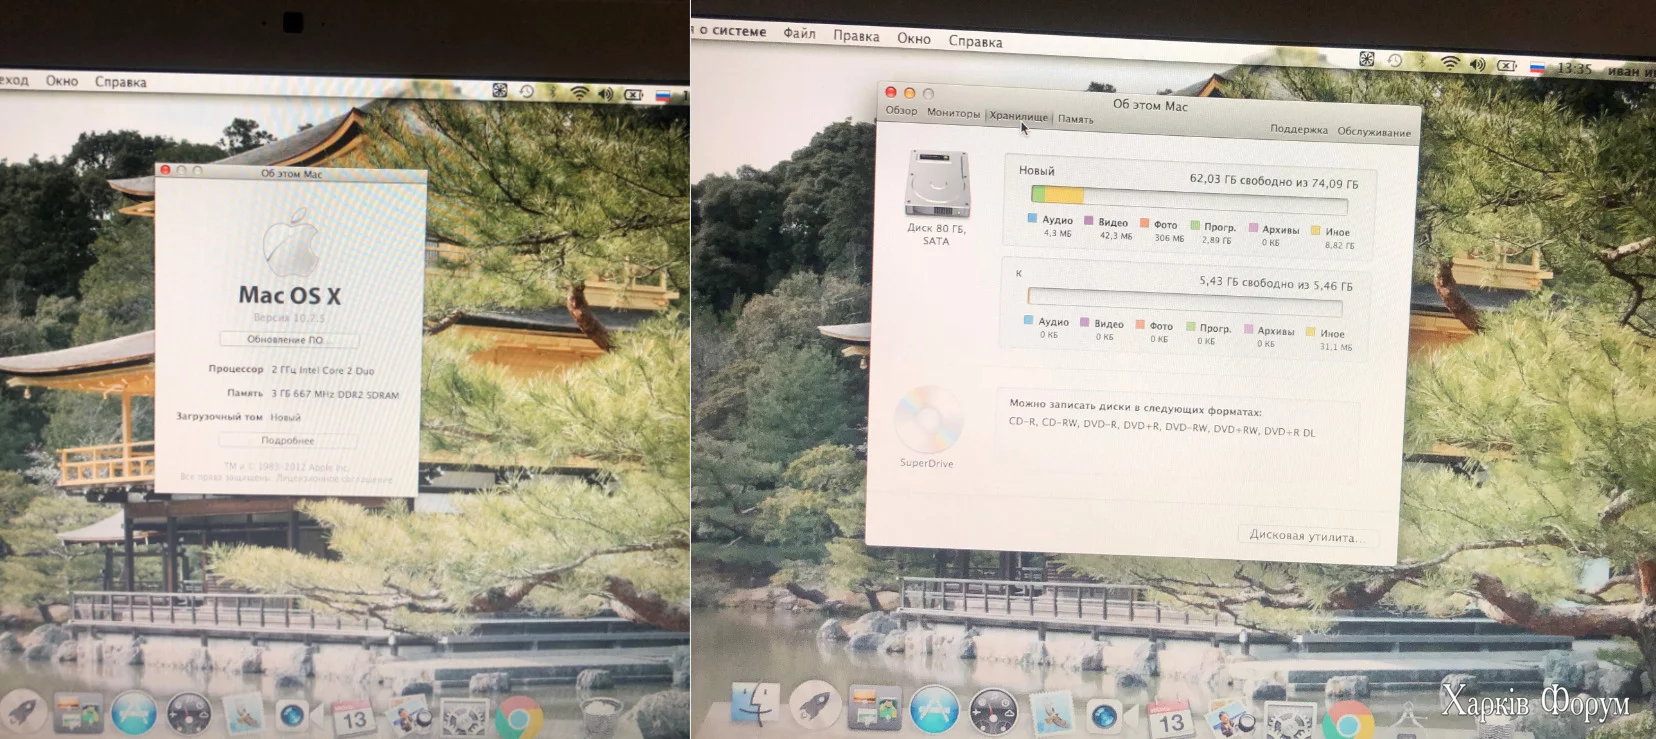The width and height of the screenshot is (1656, 739).
Task: Open iPhoto in the right photo's dock
Action: tap(1230, 719)
